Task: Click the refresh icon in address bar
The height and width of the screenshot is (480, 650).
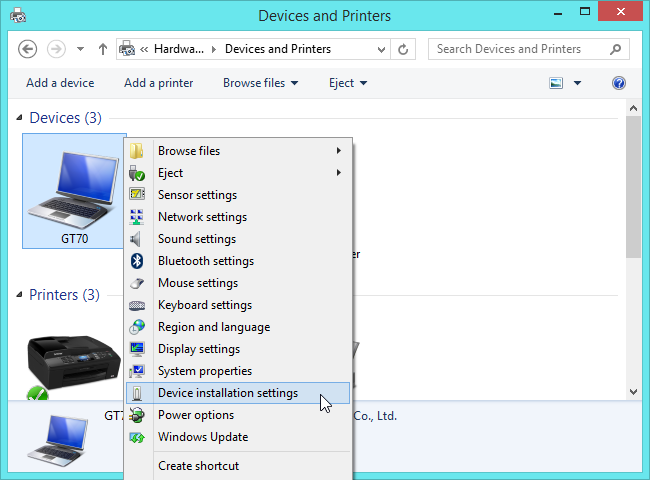Action: 403,49
